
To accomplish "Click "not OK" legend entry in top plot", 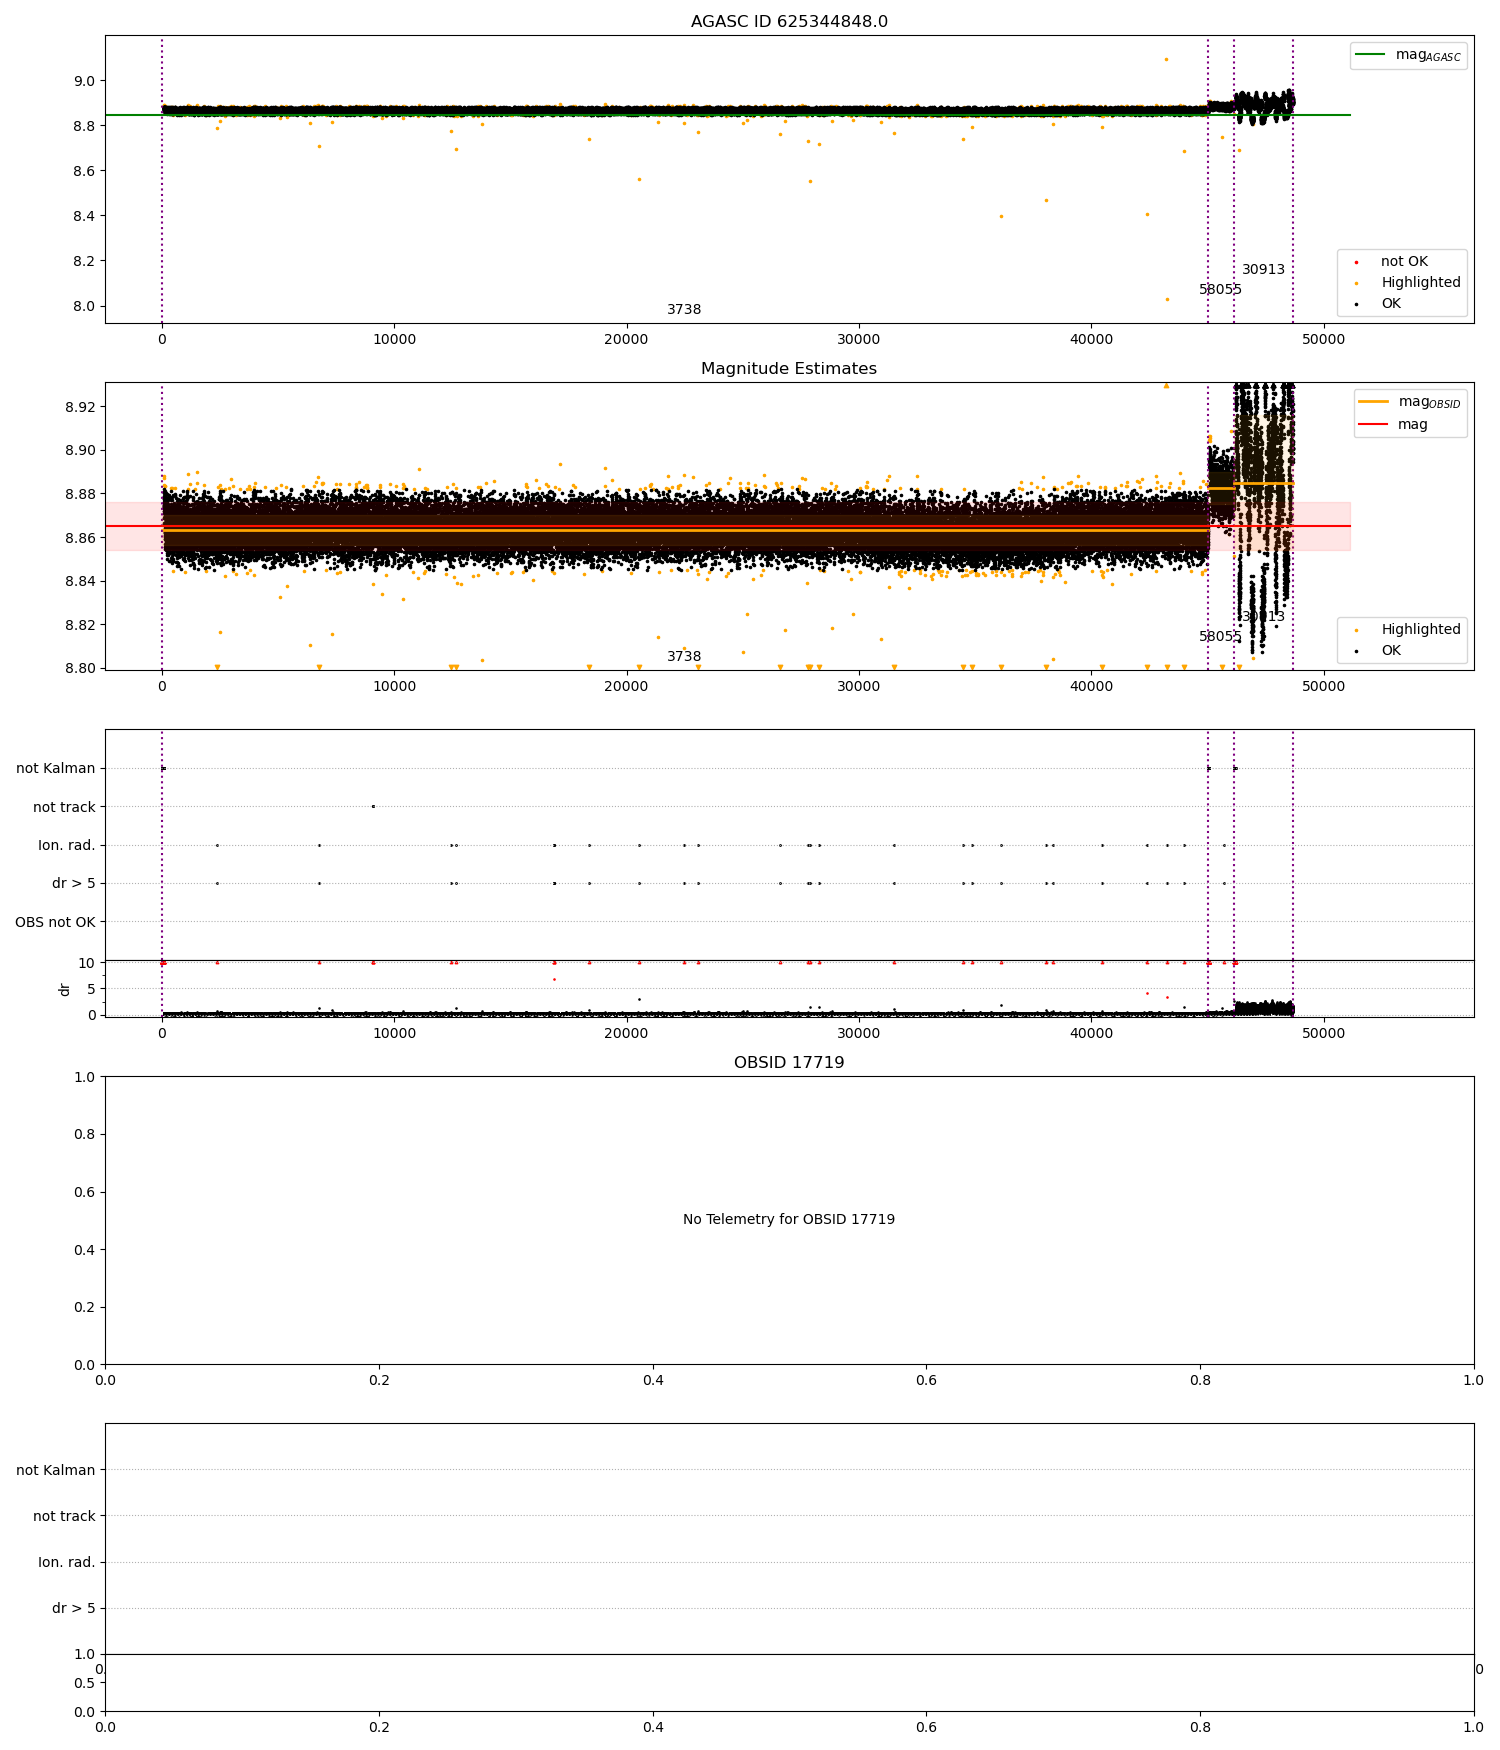I will click(1404, 262).
